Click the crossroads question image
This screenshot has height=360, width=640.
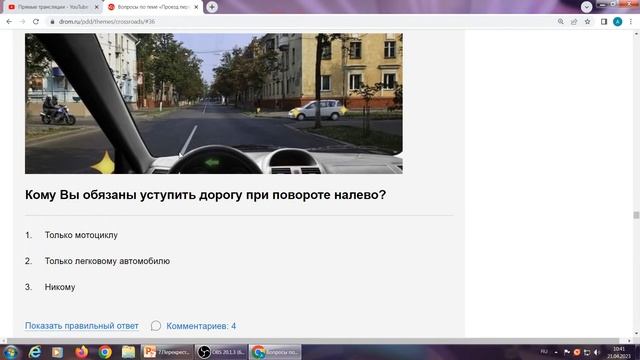coord(214,103)
